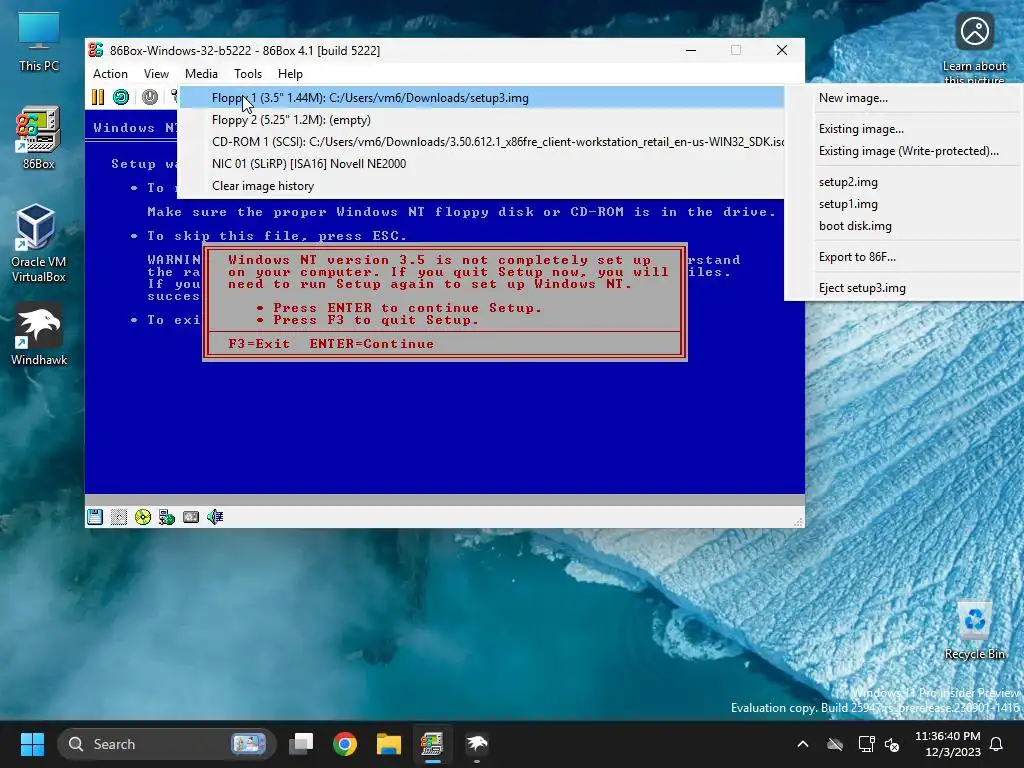1024x768 pixels.
Task: Open the Windows Start menu
Action: click(x=32, y=744)
